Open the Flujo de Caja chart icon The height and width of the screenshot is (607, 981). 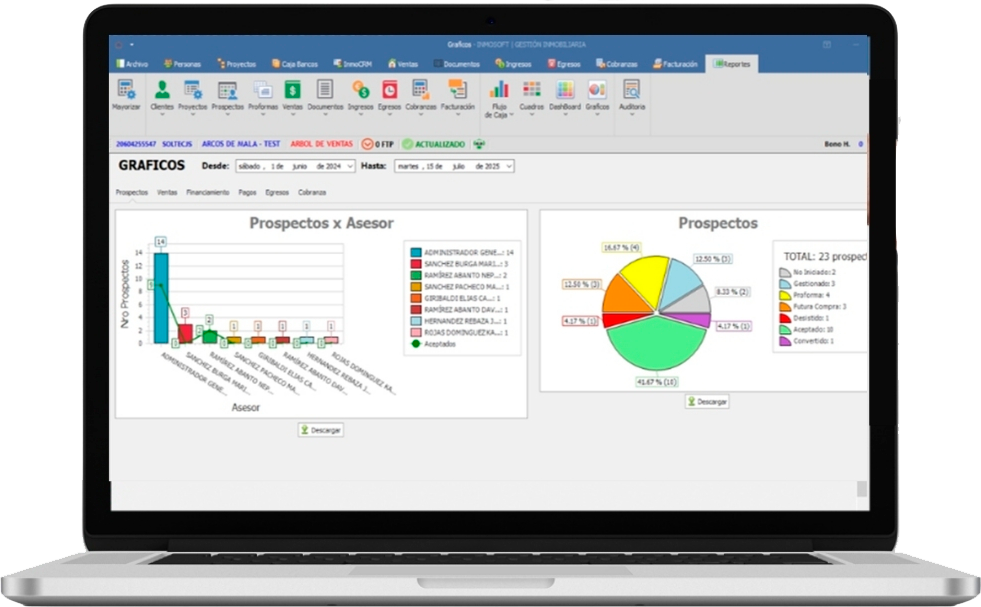point(499,90)
